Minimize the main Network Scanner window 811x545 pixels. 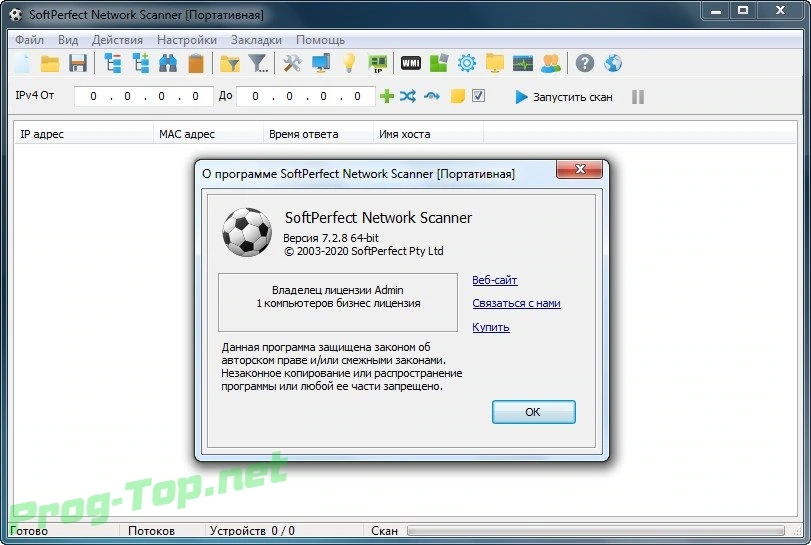coord(716,10)
